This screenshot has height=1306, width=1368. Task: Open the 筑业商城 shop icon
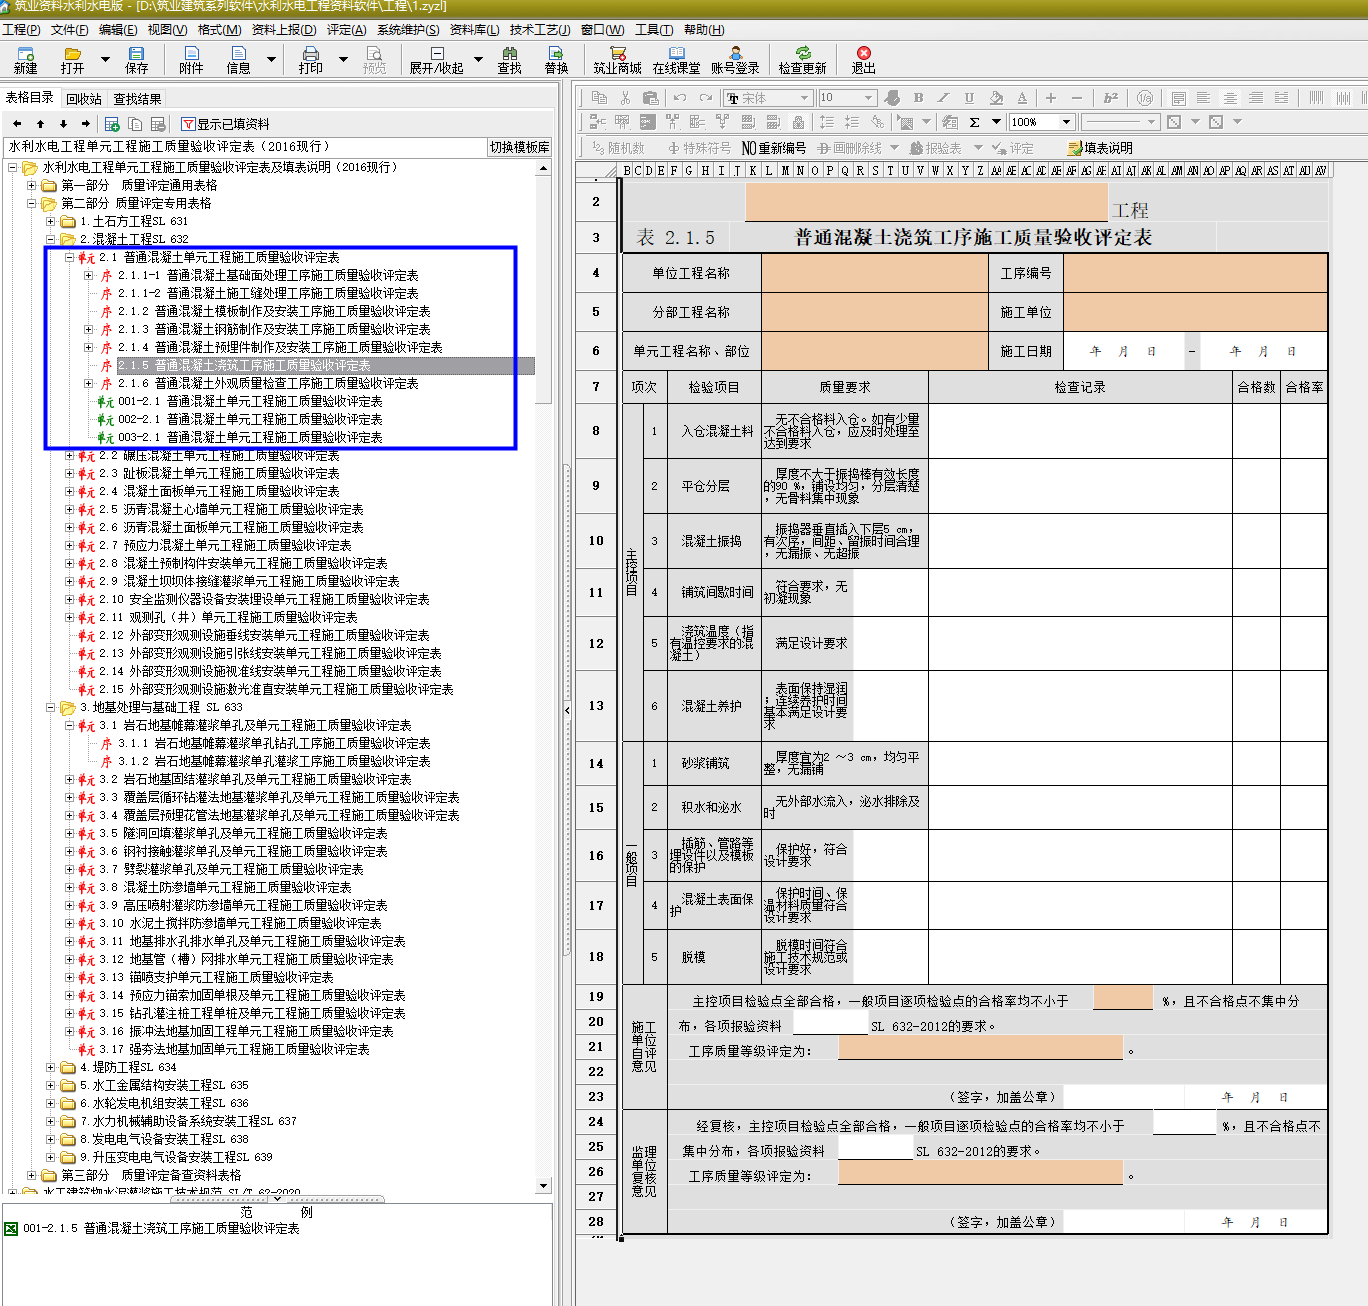[617, 60]
